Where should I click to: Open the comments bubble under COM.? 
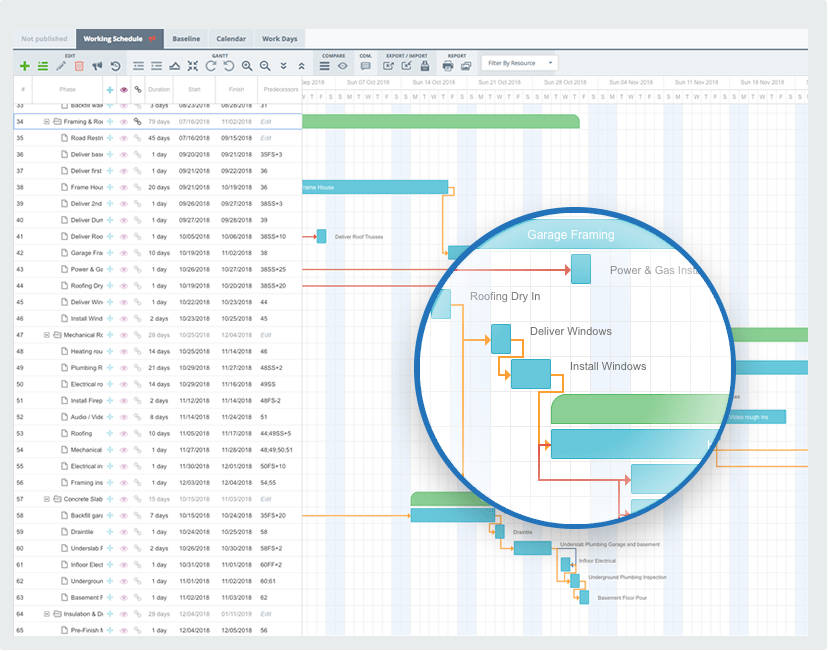tap(365, 66)
